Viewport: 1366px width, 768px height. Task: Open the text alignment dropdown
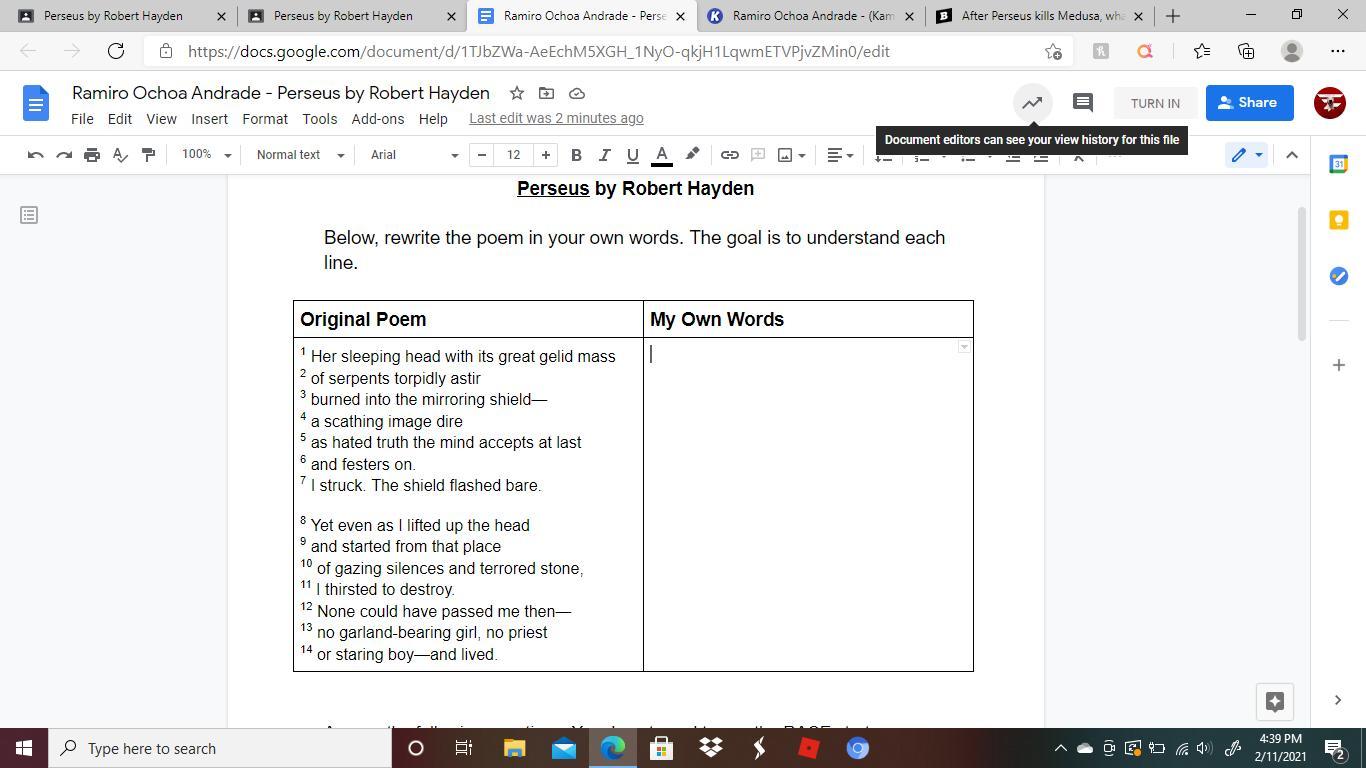pos(840,155)
